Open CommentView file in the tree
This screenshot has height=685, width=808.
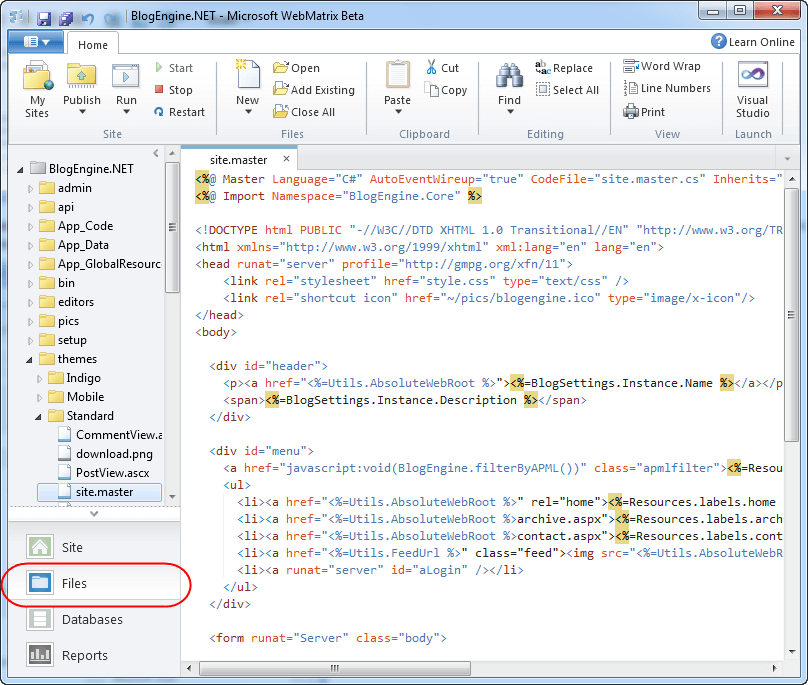coord(111,435)
